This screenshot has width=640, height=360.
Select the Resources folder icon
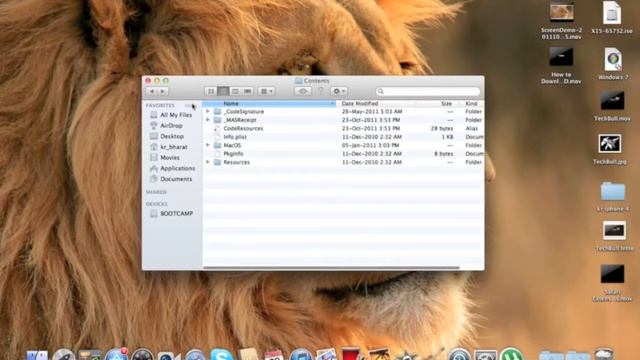218,162
